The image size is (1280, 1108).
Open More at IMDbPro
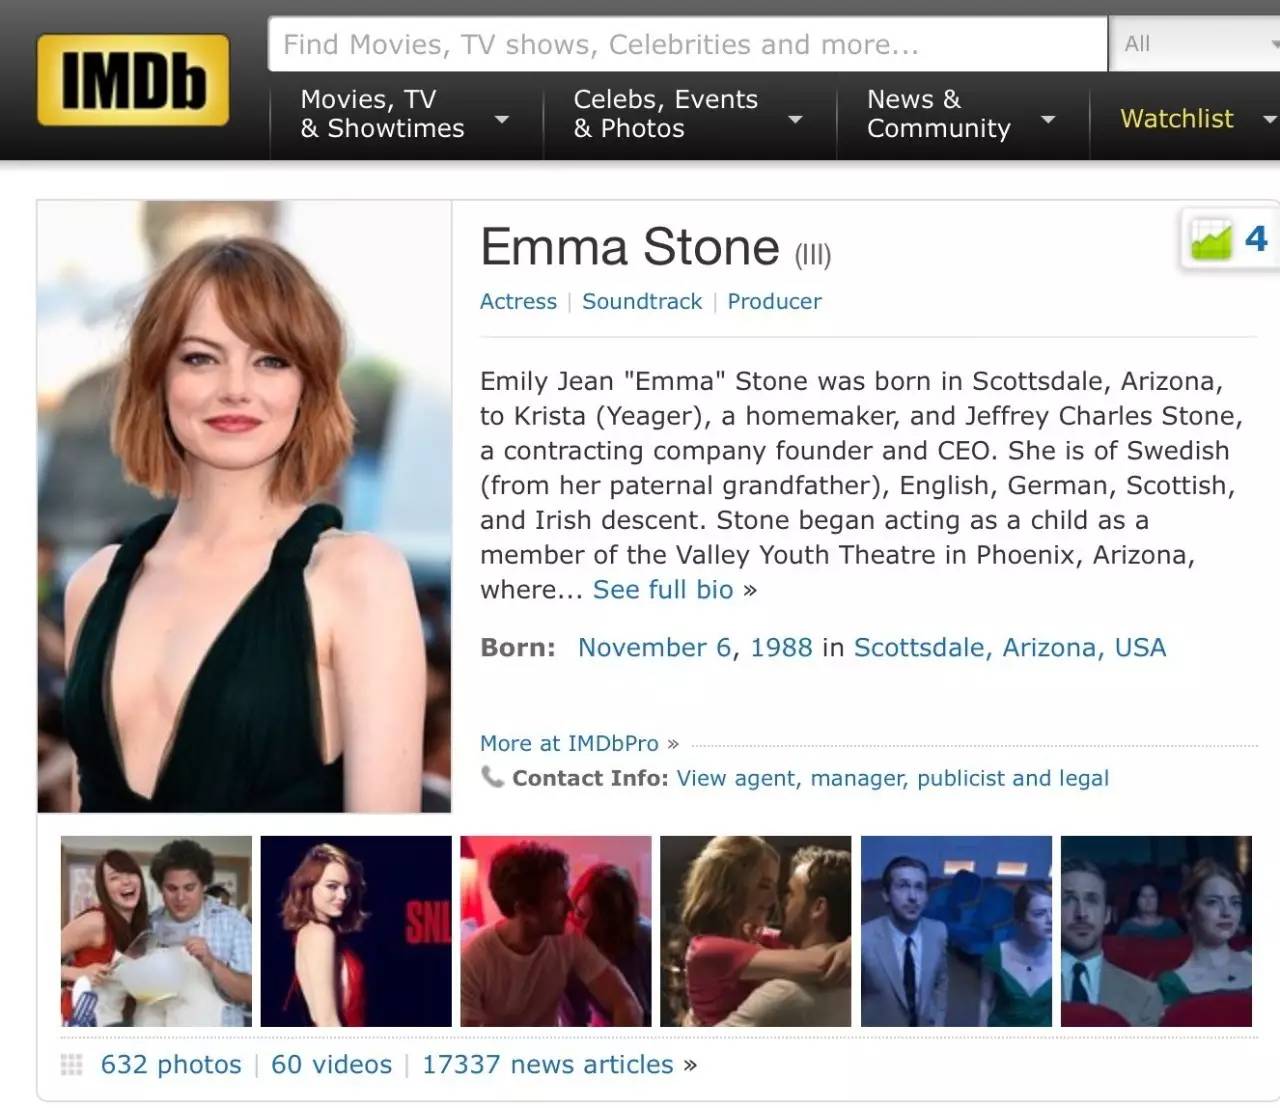(568, 743)
